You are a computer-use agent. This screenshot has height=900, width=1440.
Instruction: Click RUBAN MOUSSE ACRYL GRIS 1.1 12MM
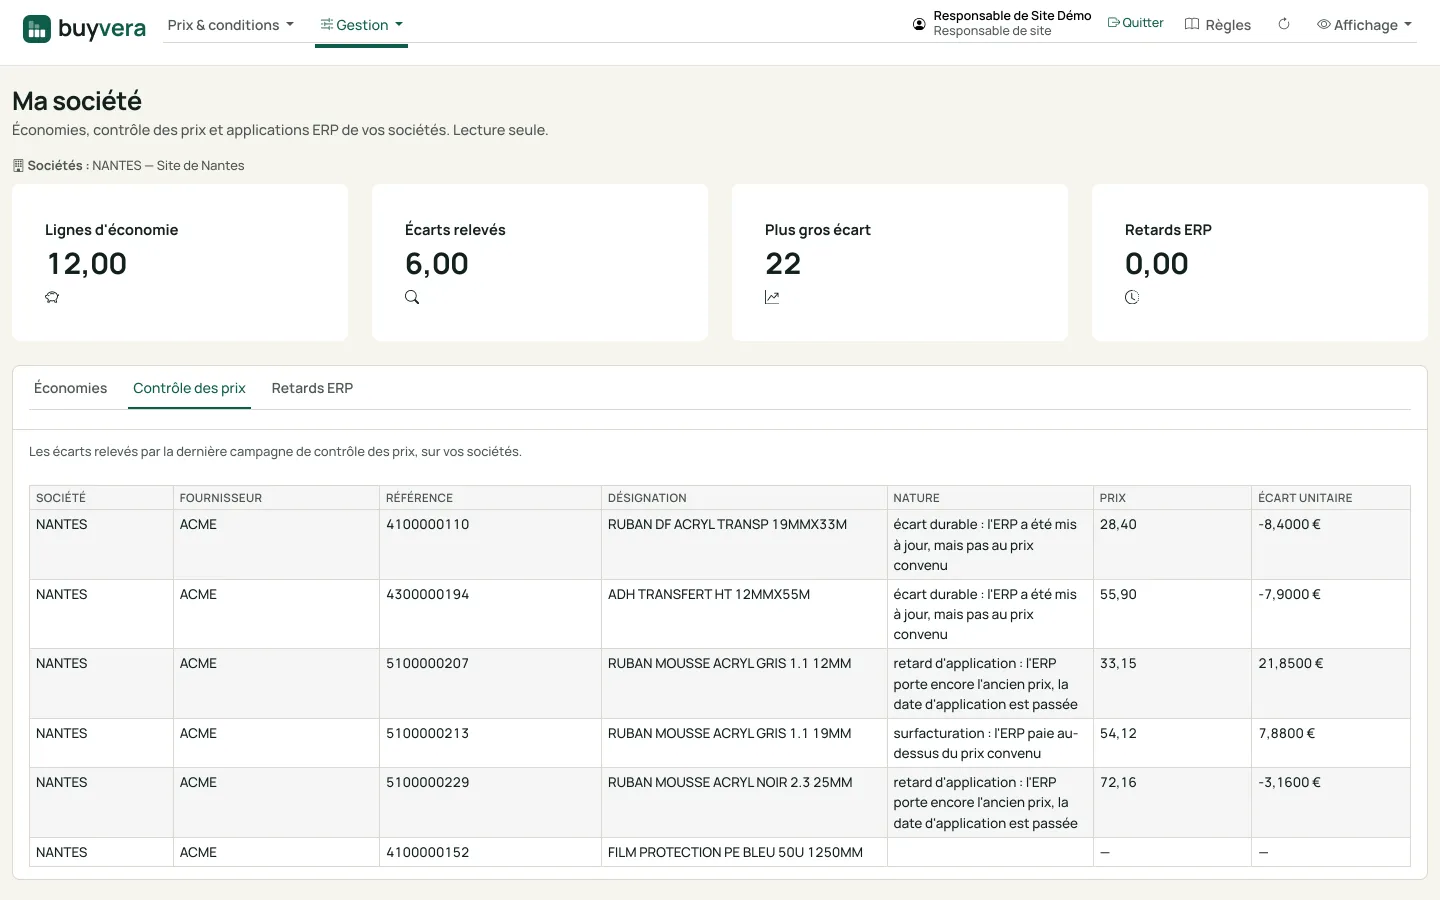coord(730,663)
